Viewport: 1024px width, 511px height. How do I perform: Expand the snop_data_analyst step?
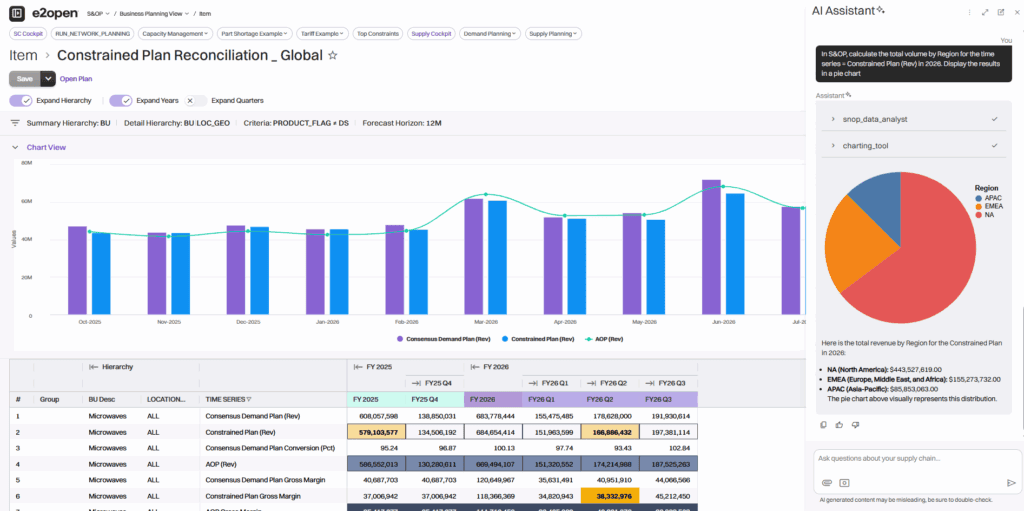click(x=833, y=119)
